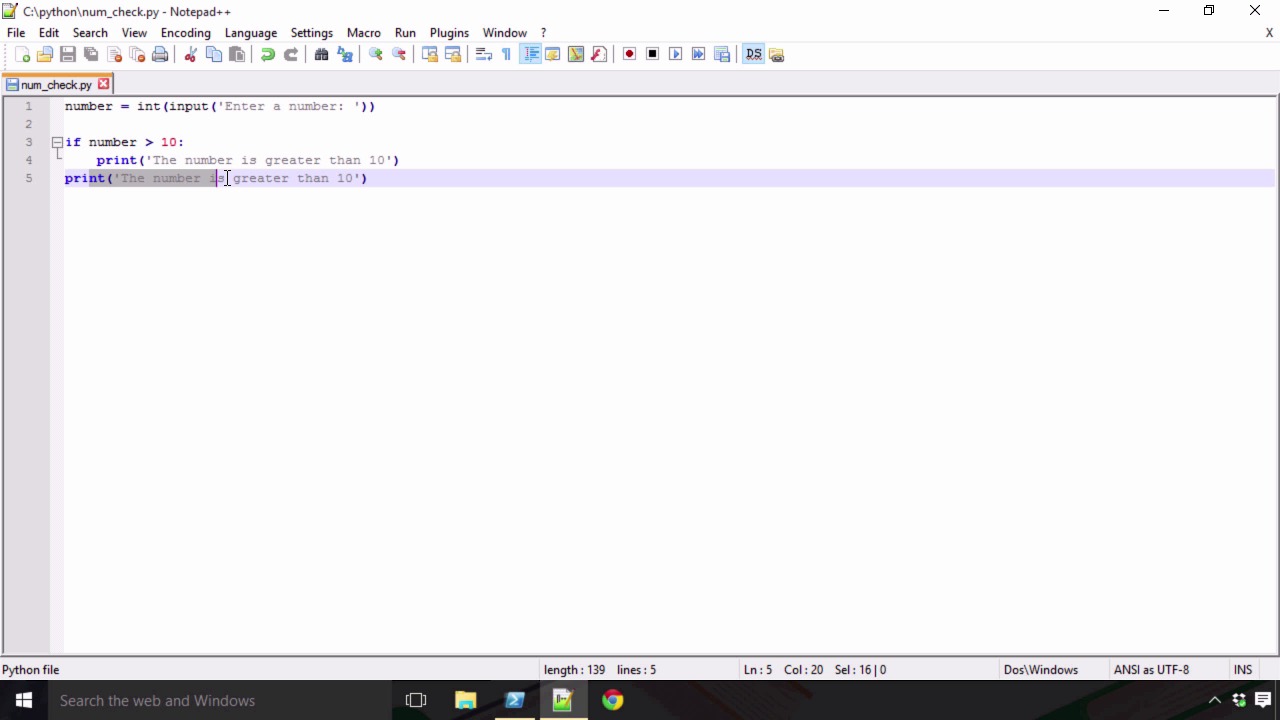
Task: Open File Explorer from taskbar
Action: [x=465, y=700]
